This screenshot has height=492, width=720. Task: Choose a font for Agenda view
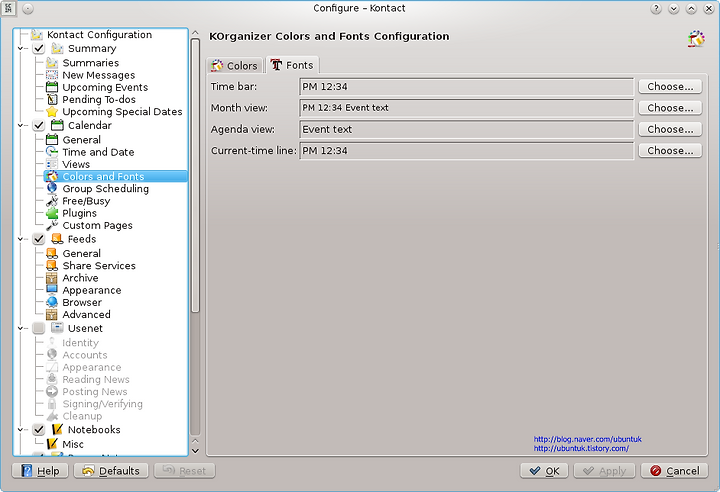point(670,129)
